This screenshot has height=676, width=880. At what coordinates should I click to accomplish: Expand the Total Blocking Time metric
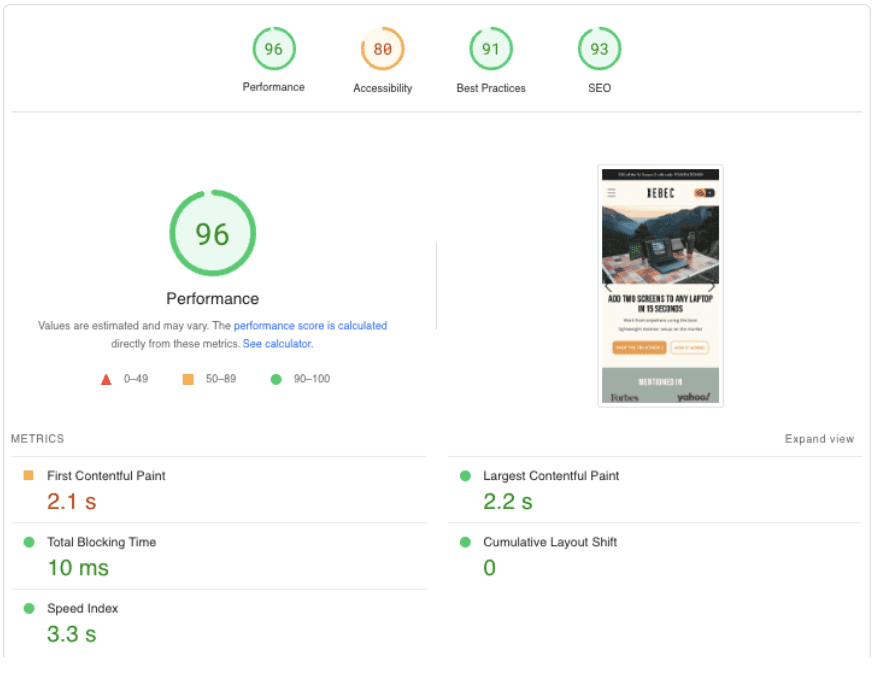click(101, 542)
